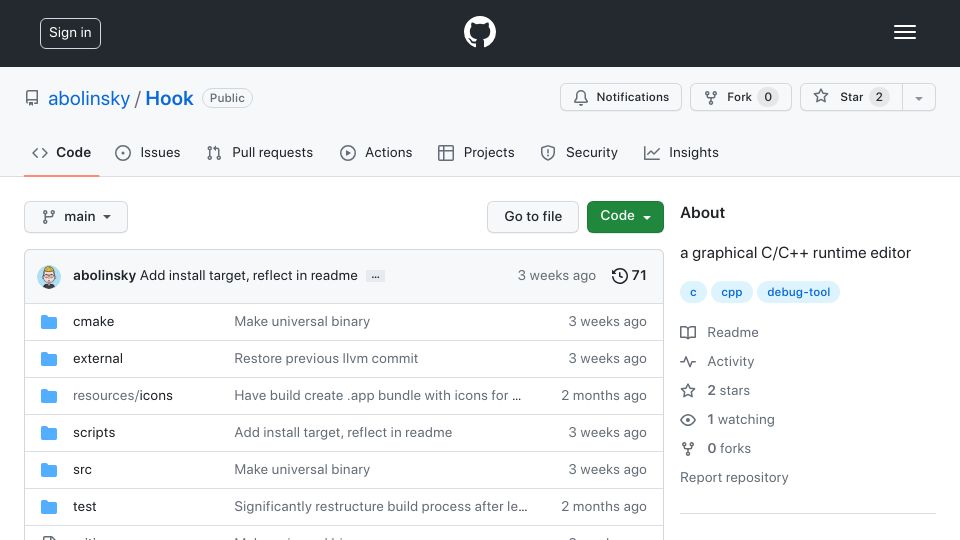Fork the repository
This screenshot has width=960, height=540.
(741, 97)
